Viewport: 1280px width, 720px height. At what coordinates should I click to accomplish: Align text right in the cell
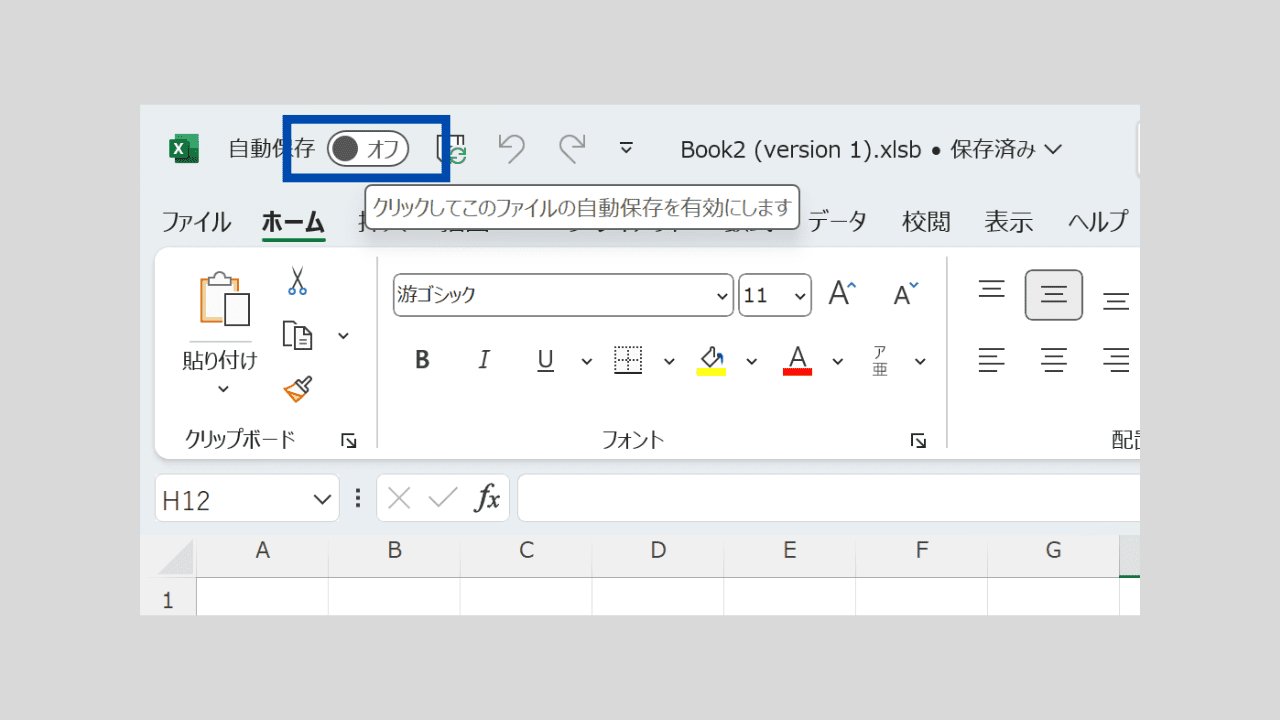pyautogui.click(x=1116, y=360)
